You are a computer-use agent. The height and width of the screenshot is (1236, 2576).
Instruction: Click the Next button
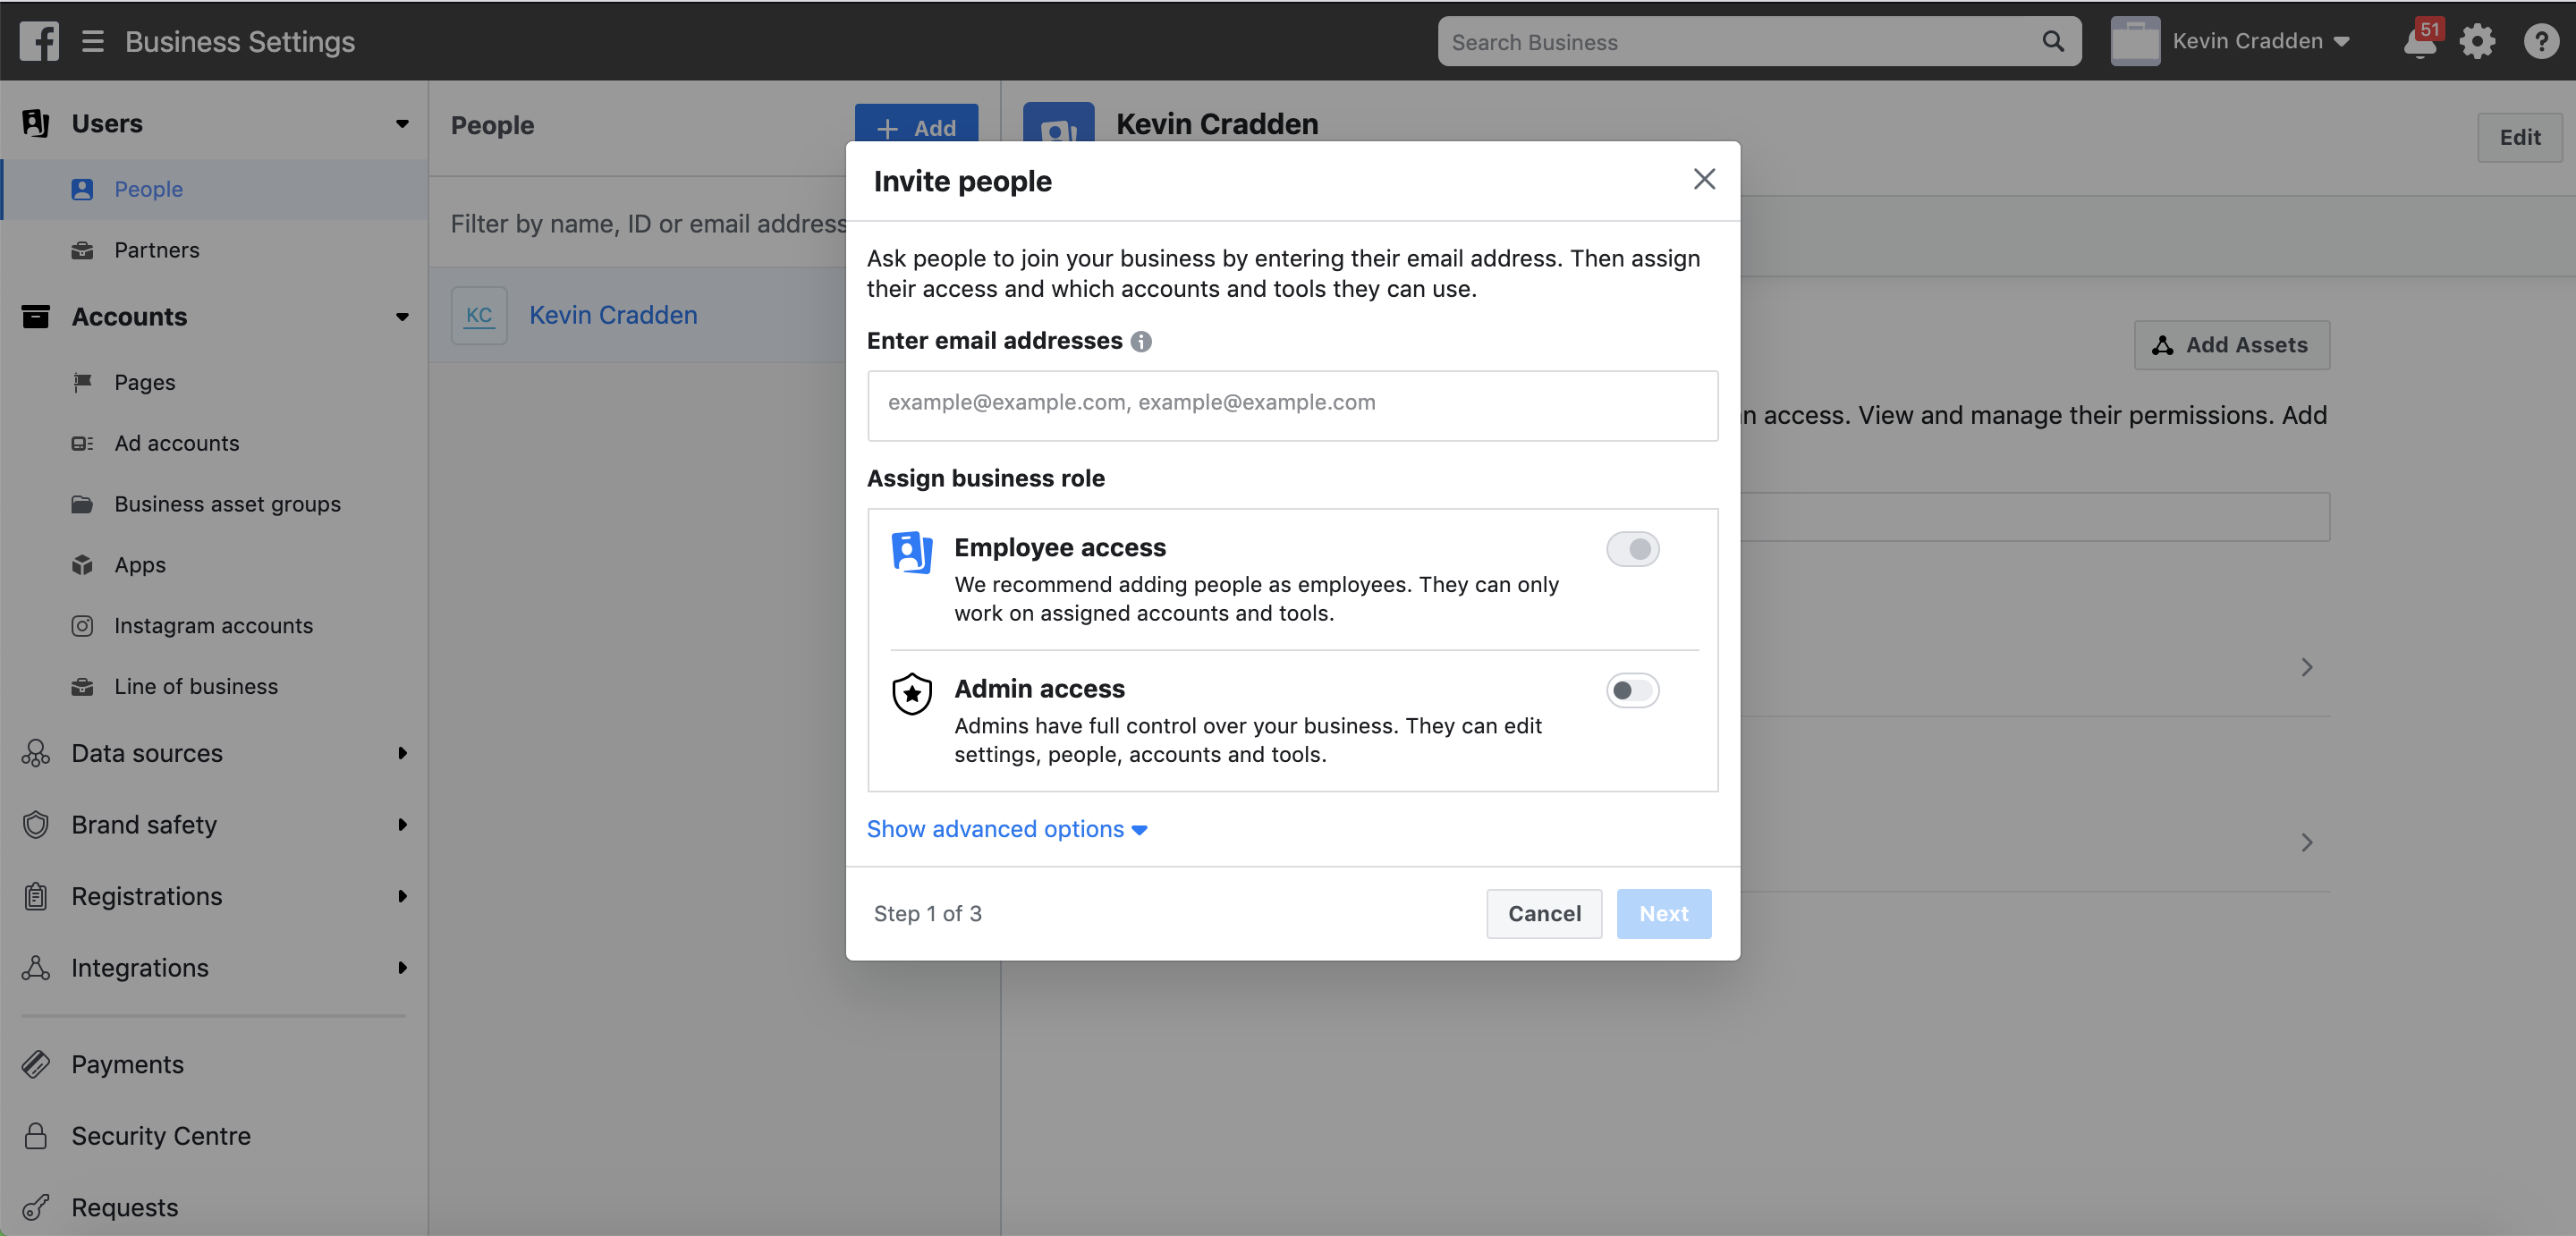click(1663, 913)
